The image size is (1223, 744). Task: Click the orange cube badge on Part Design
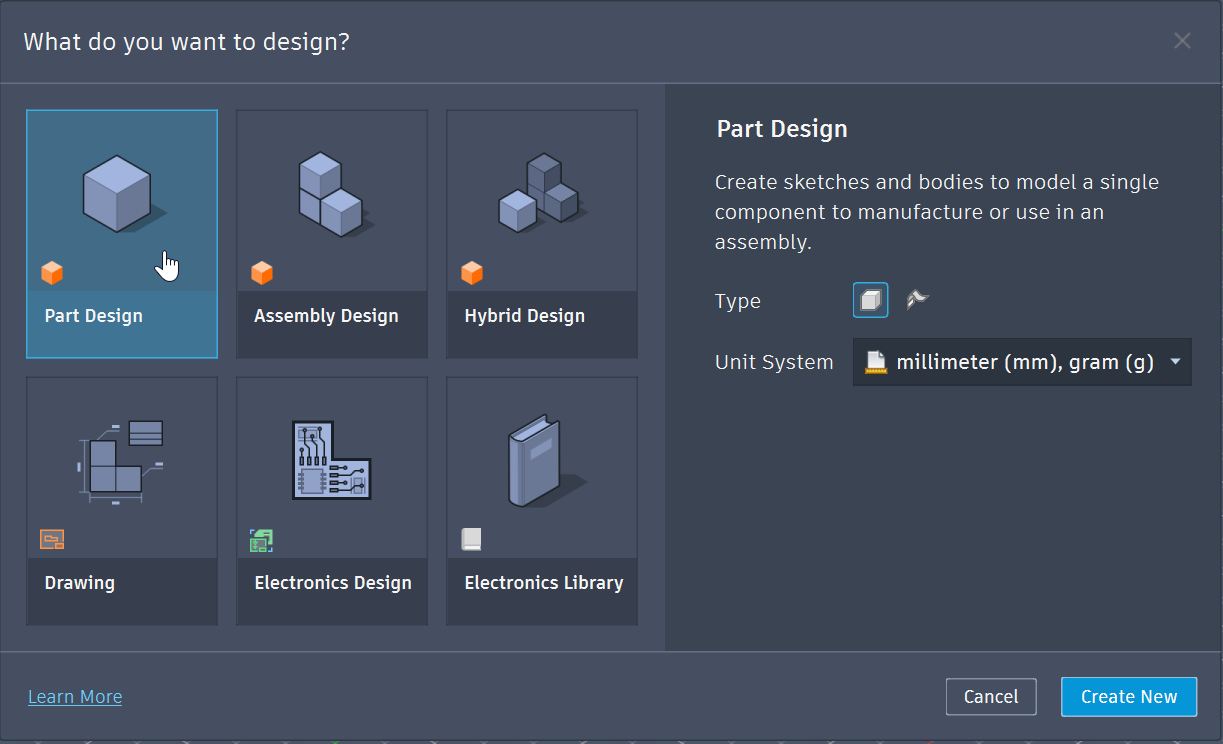tap(51, 272)
